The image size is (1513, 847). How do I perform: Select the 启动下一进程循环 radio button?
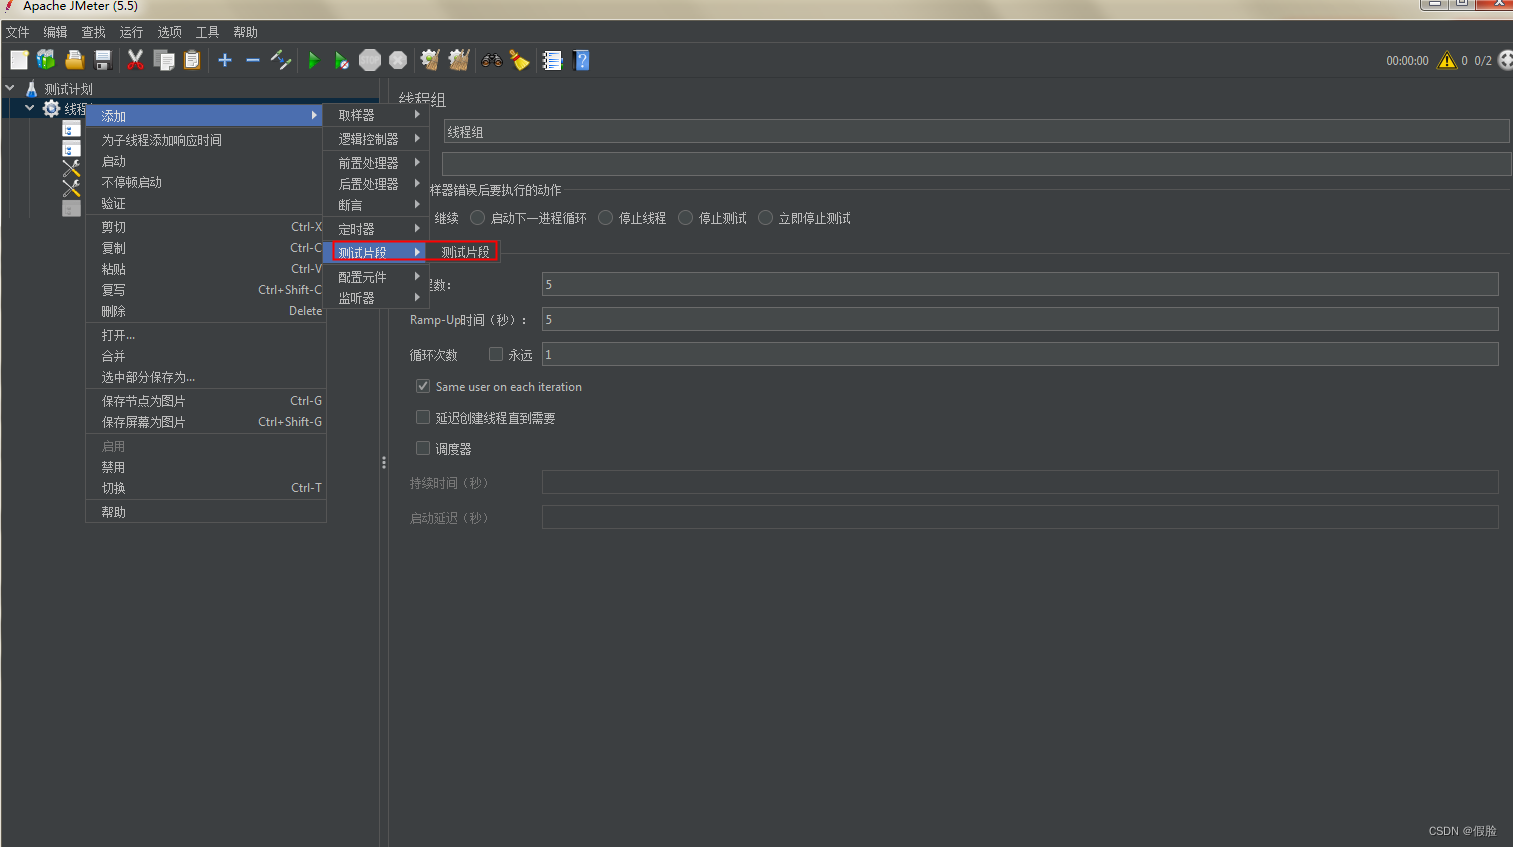coord(478,217)
